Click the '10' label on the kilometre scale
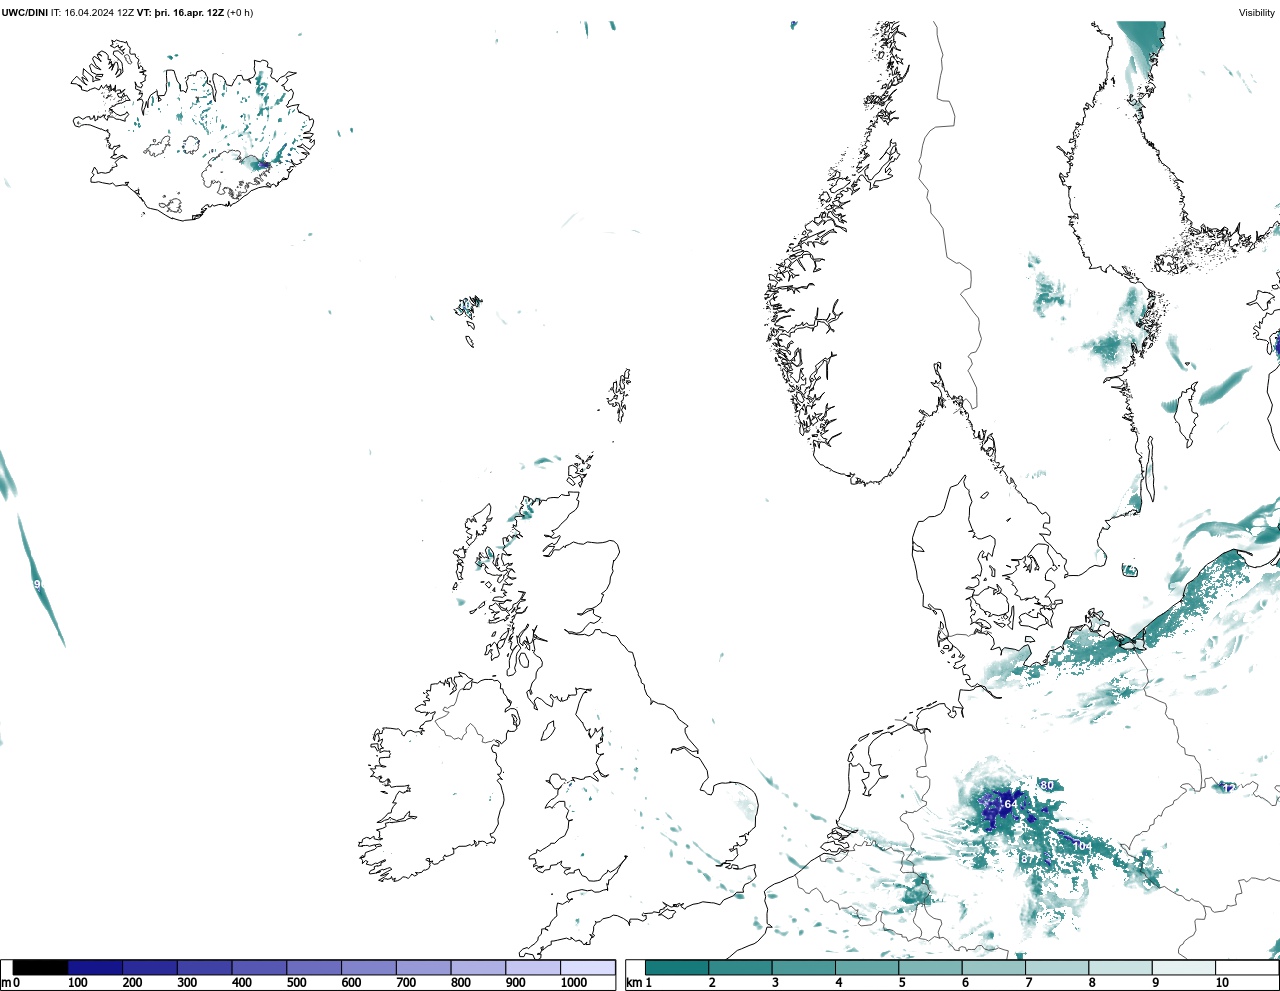Screen dimensions: 1280x991 pos(1222,983)
